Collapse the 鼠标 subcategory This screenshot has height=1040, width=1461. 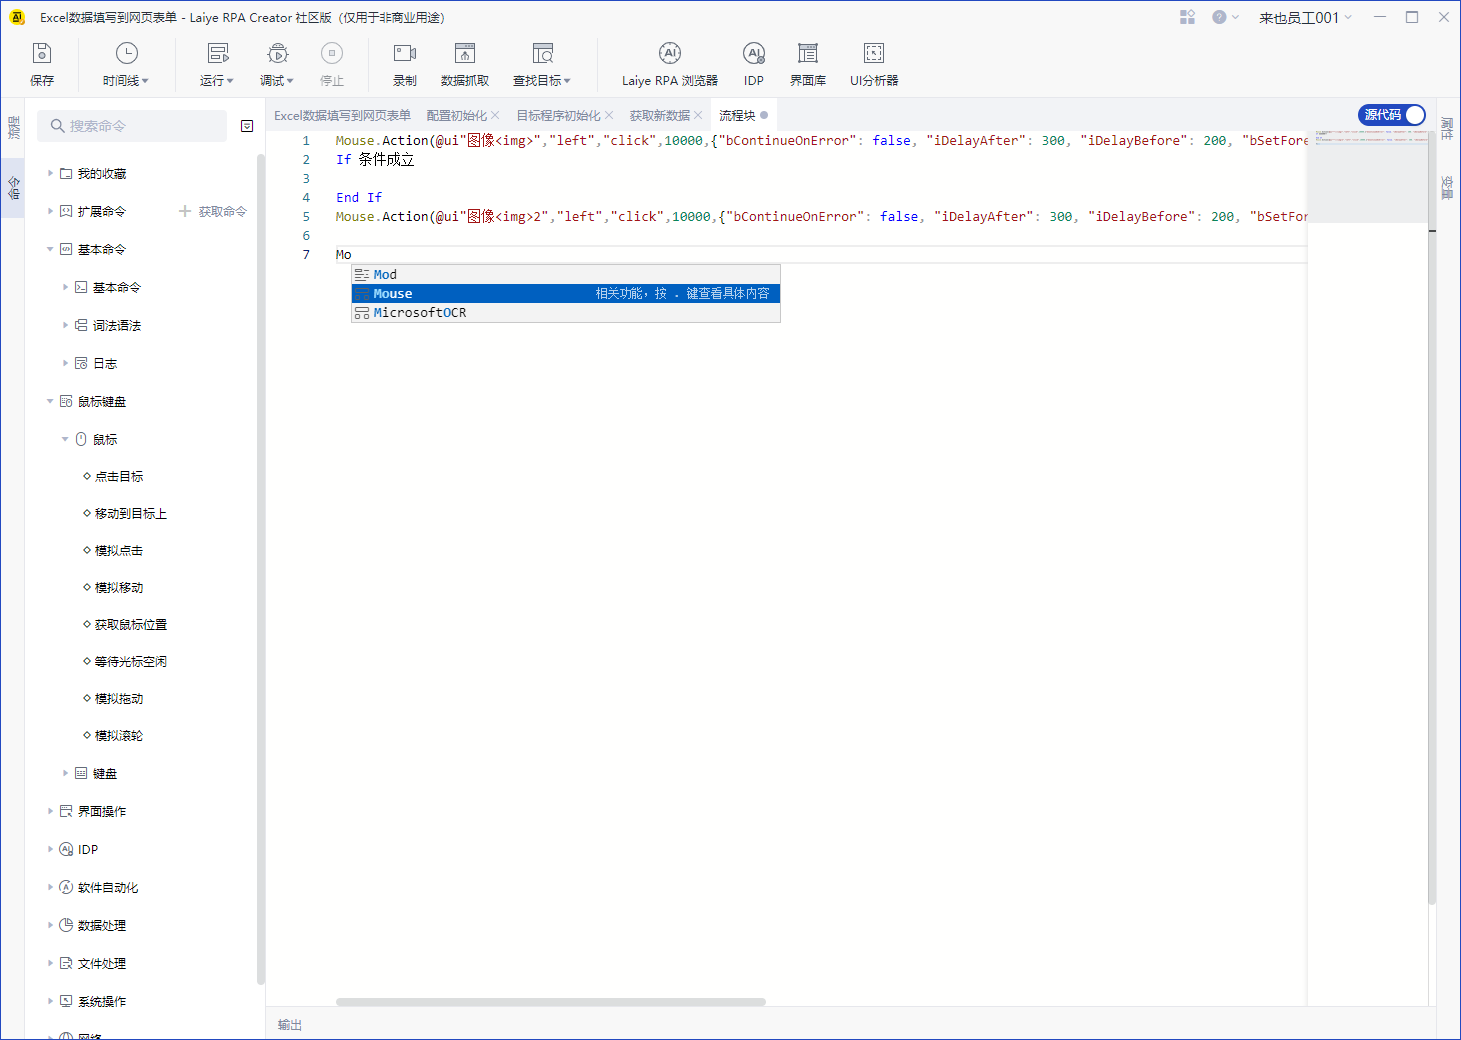pyautogui.click(x=65, y=439)
